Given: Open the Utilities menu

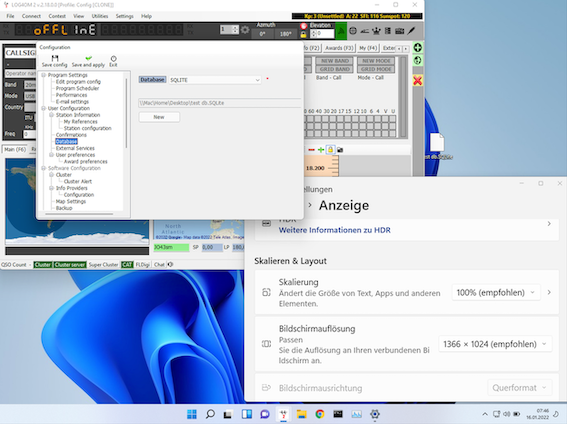Looking at the screenshot, I should 100,16.
